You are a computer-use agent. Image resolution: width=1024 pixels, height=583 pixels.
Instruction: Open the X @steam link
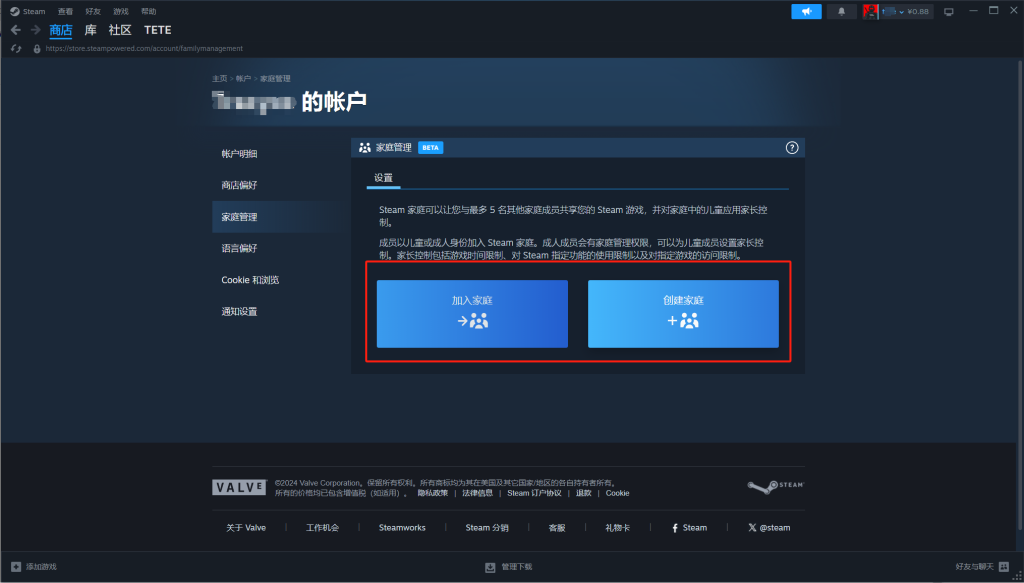tap(769, 528)
